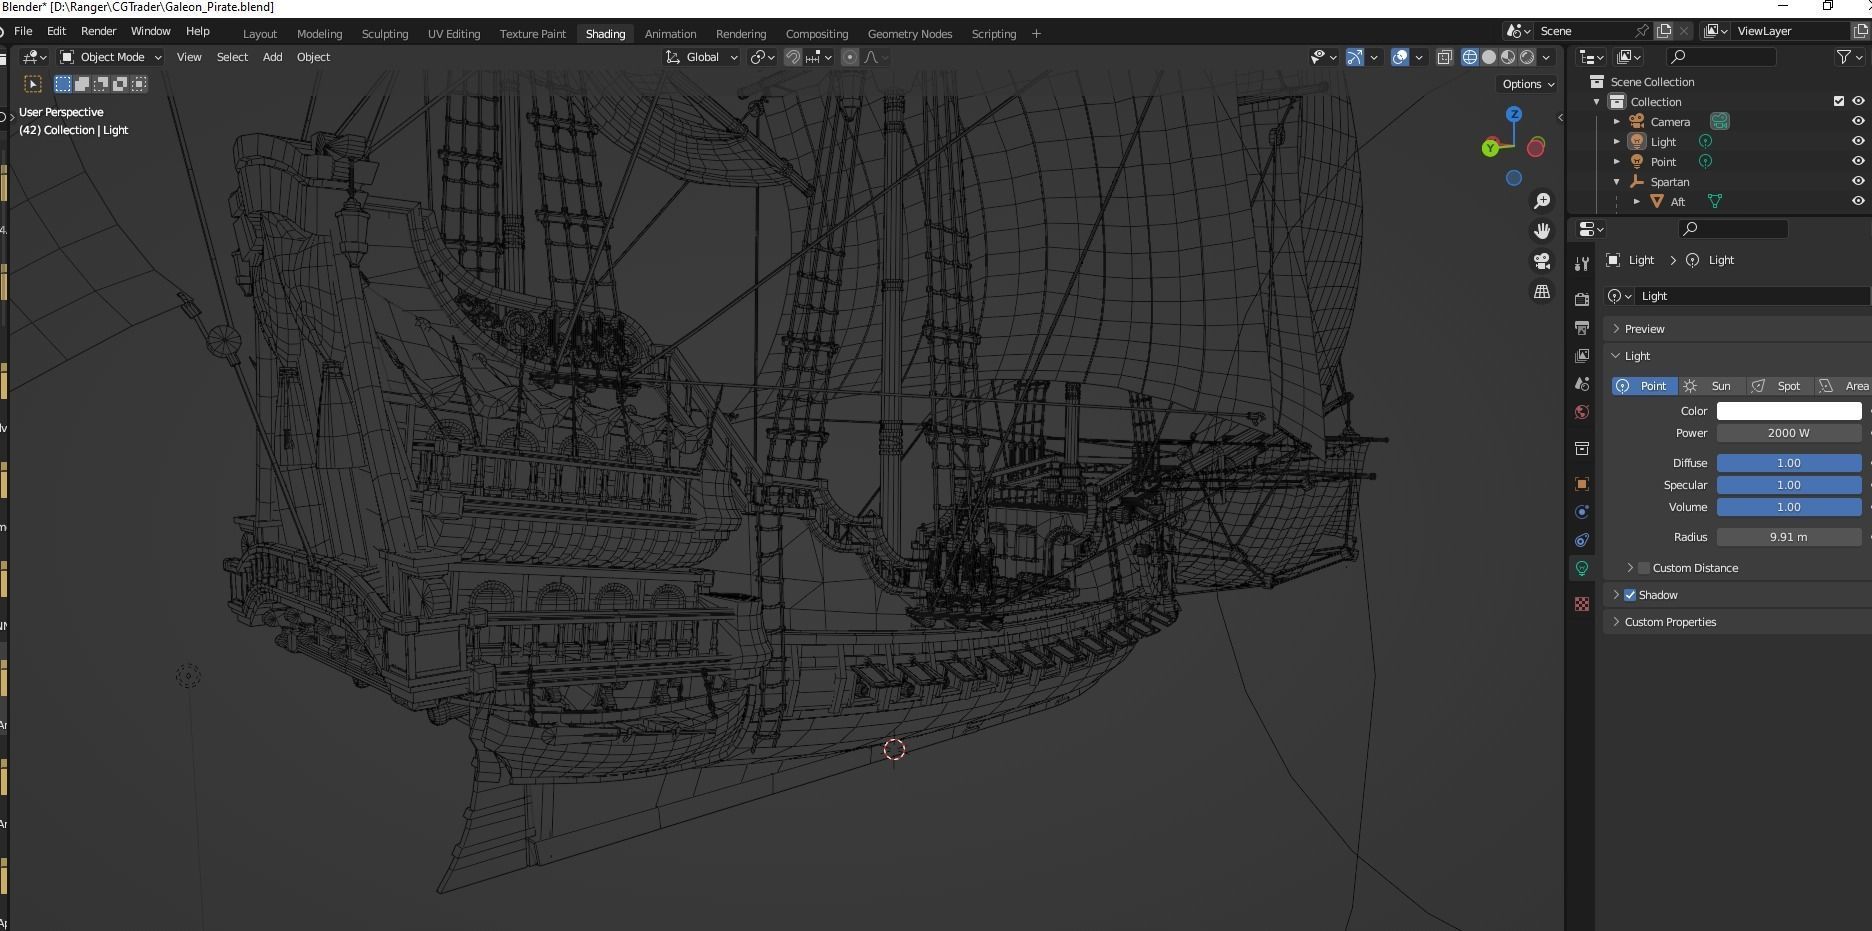Open the Output properties tab
This screenshot has width=1872, height=931.
coord(1581,327)
